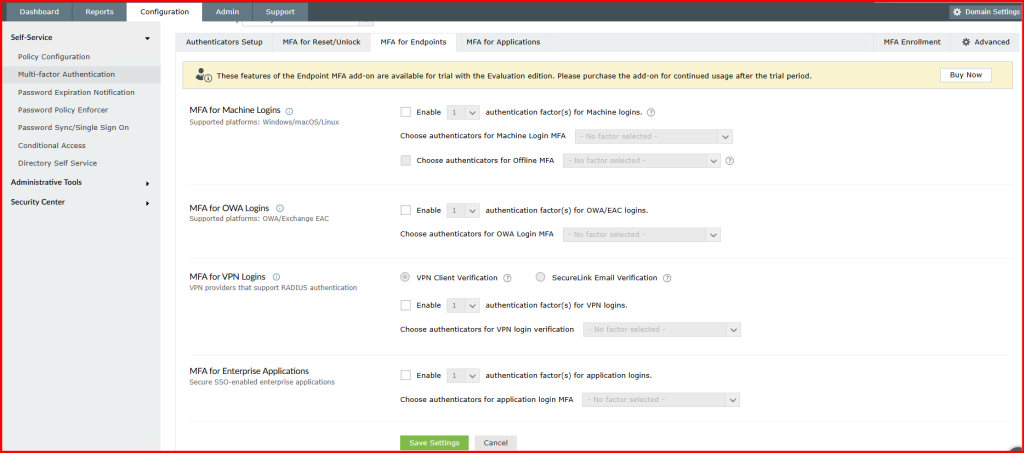1024x453 pixels.
Task: Toggle Offline MFA authenticators checkbox
Action: pos(405,160)
